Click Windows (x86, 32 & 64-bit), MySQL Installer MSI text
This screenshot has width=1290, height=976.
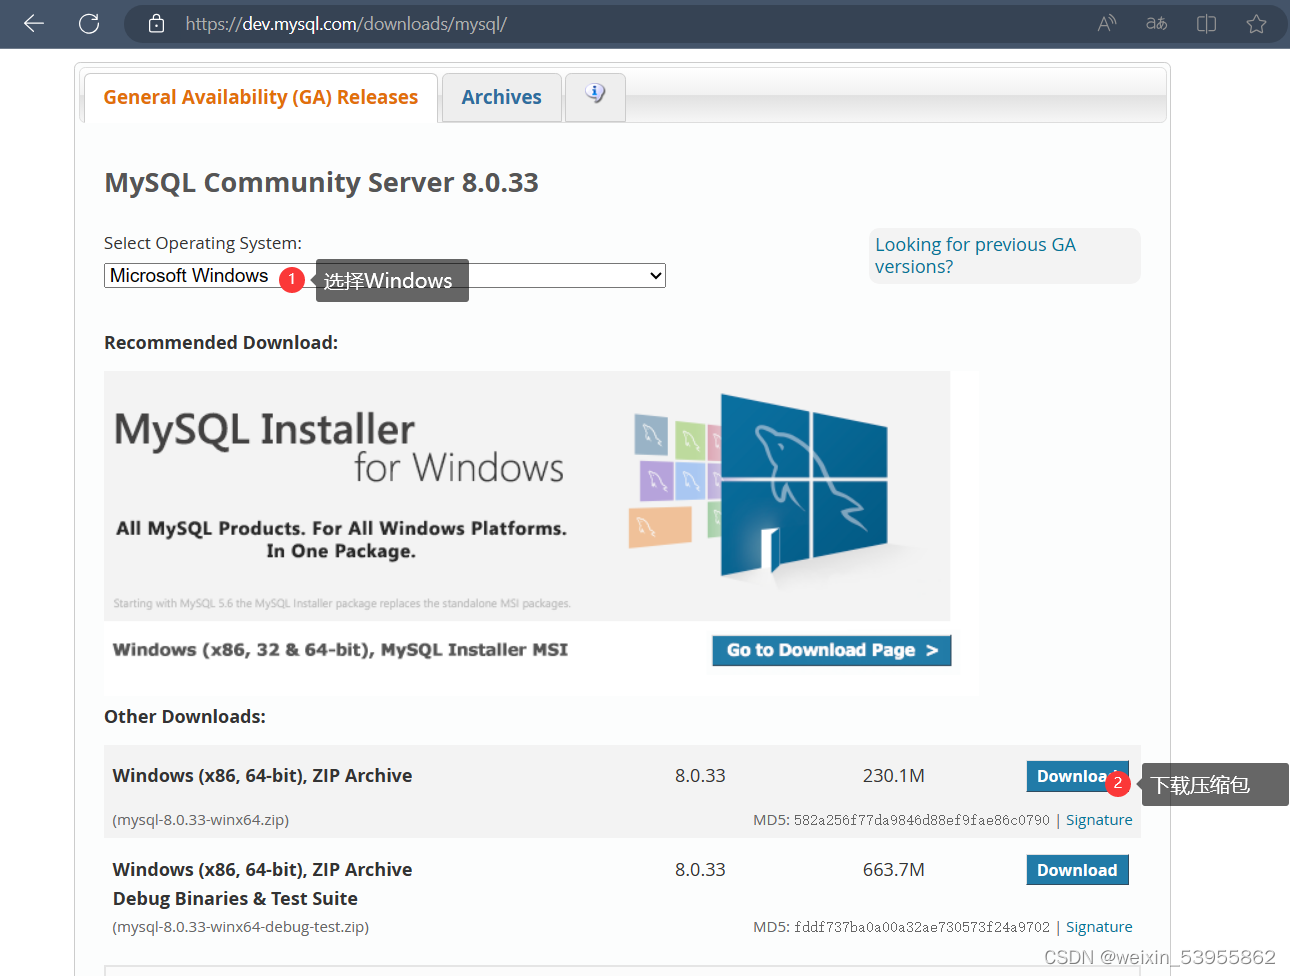click(x=340, y=650)
